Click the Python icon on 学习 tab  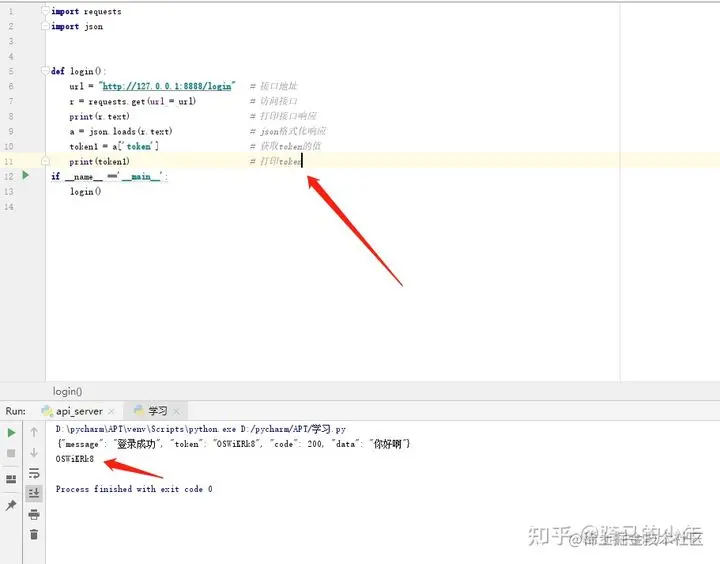(x=139, y=410)
